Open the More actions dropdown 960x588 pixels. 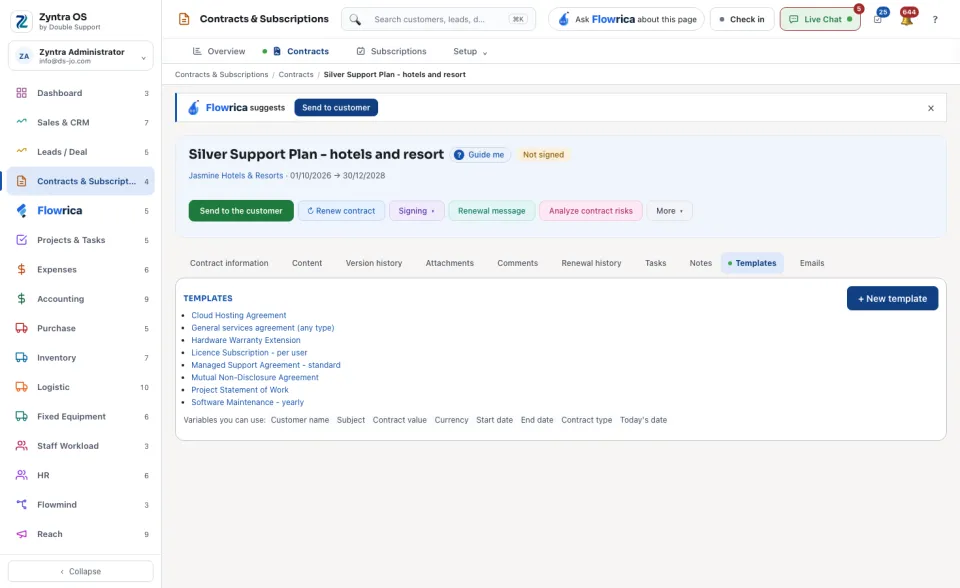(x=669, y=211)
